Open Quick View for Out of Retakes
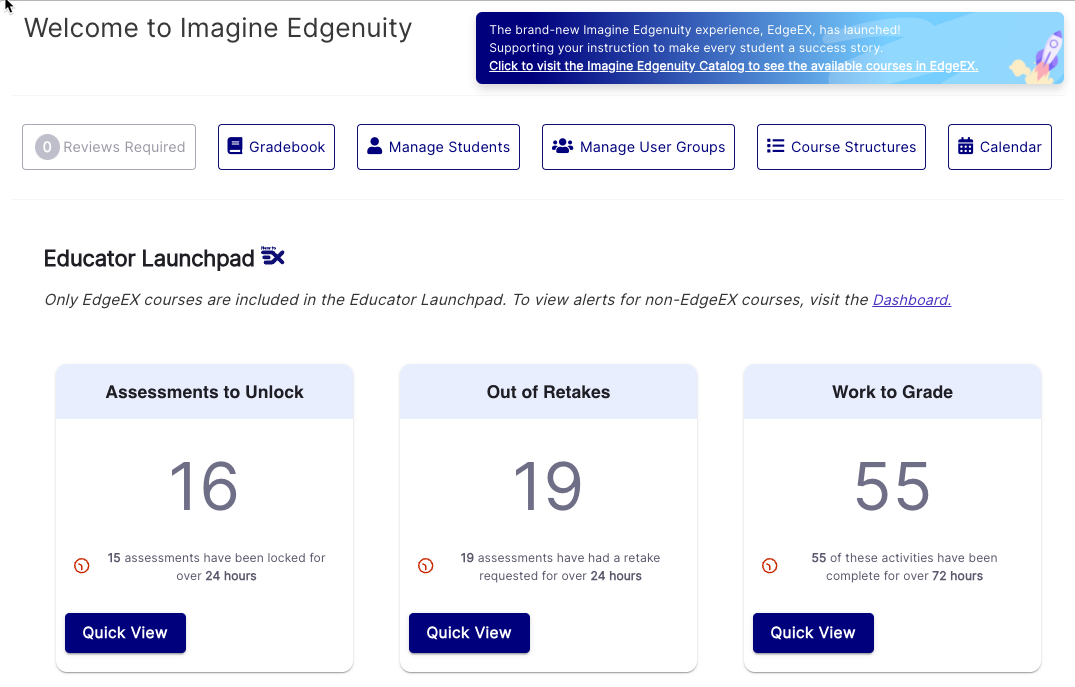 (470, 633)
